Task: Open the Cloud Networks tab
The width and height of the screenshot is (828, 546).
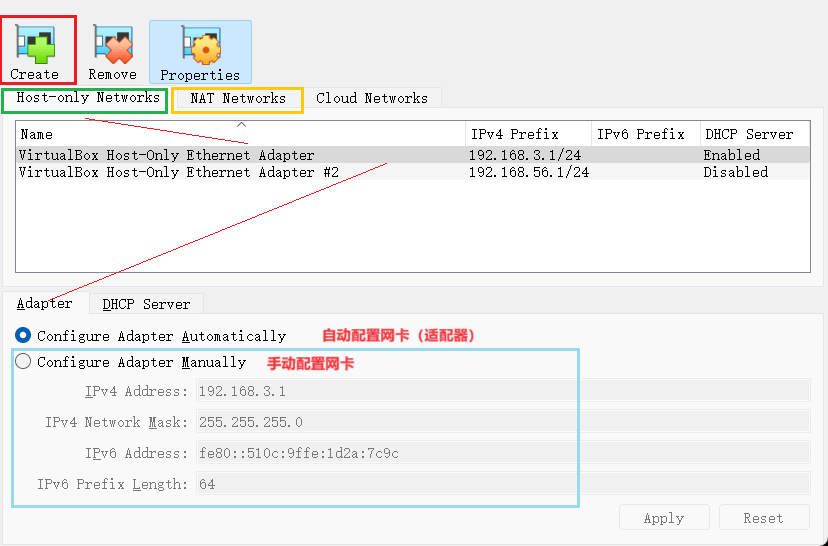Action: click(x=372, y=99)
